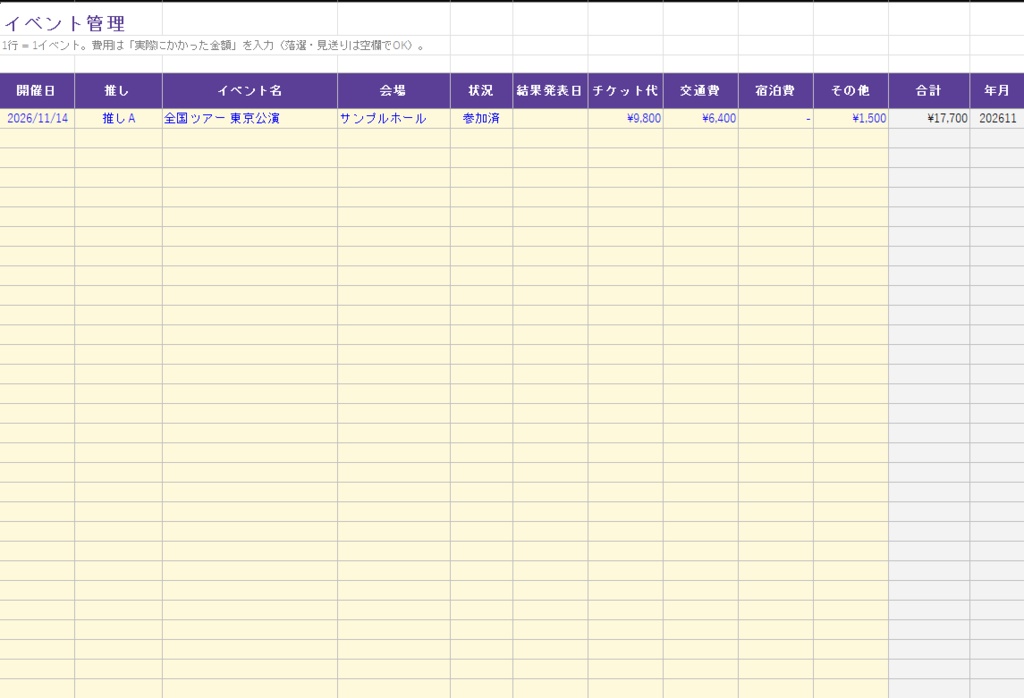Select the 交通費 column header
This screenshot has width=1024, height=698.
(701, 91)
